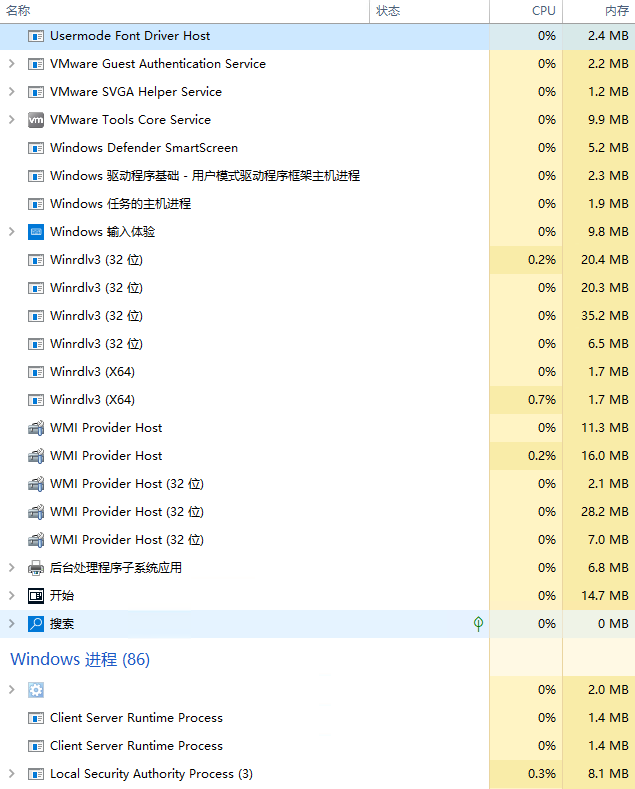Expand the 搜索 process row
This screenshot has height=789, width=635.
[x=12, y=624]
